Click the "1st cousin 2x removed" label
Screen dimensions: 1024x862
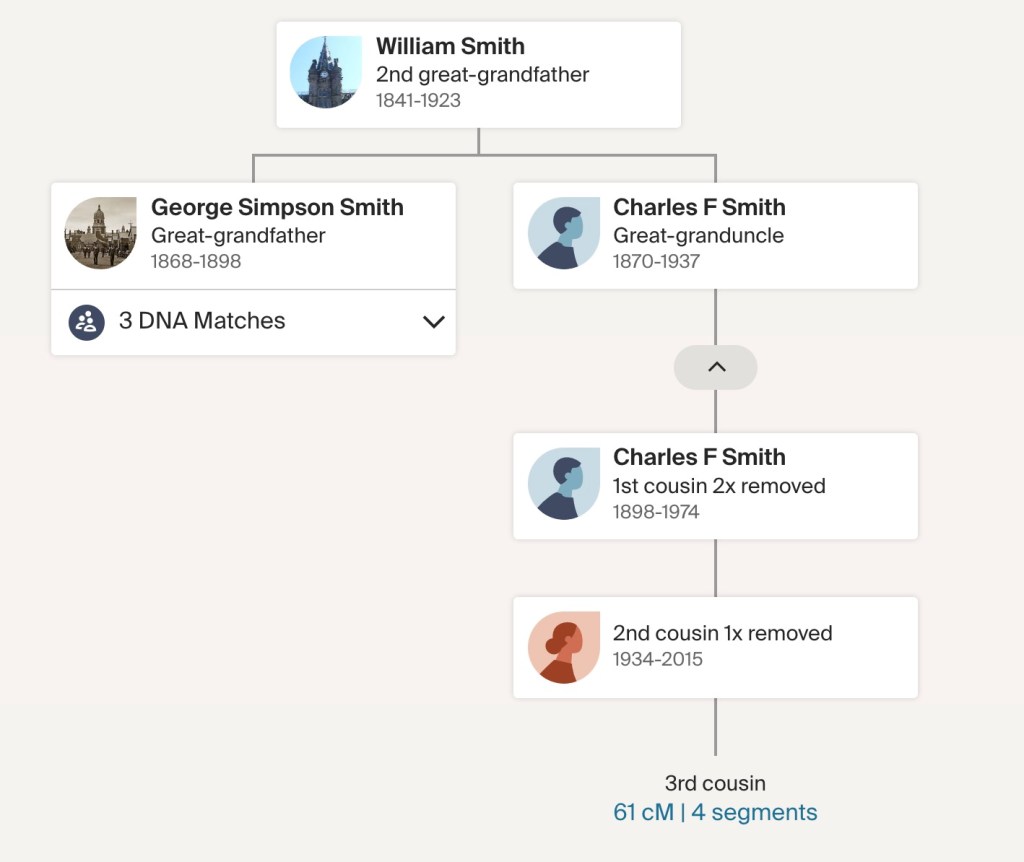pyautogui.click(x=719, y=486)
